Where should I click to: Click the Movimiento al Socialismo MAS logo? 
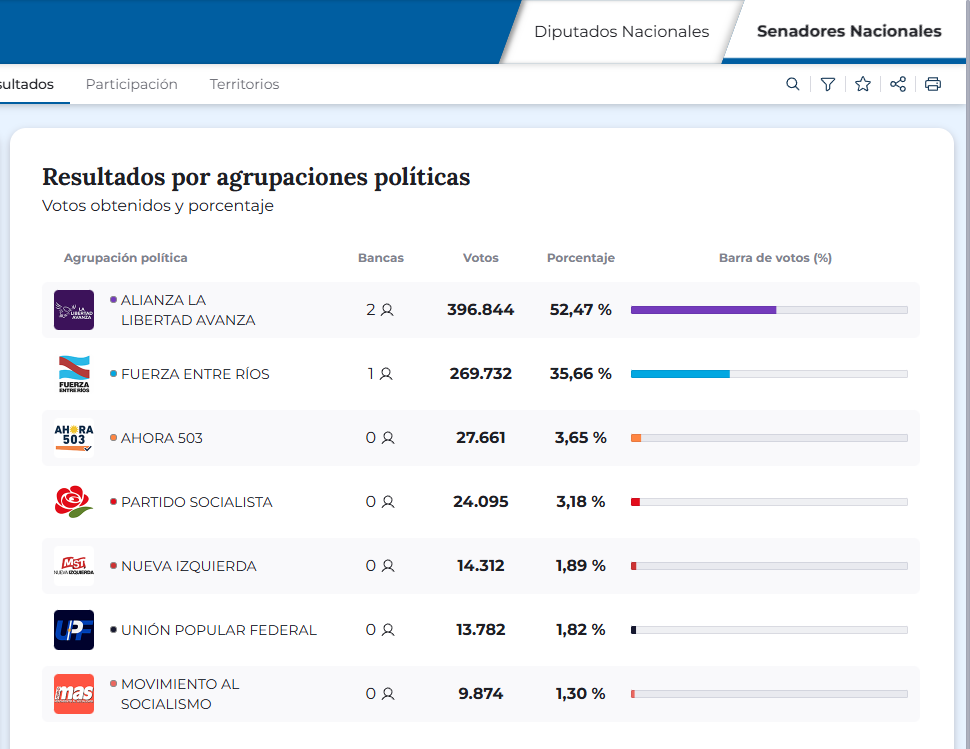pos(74,694)
